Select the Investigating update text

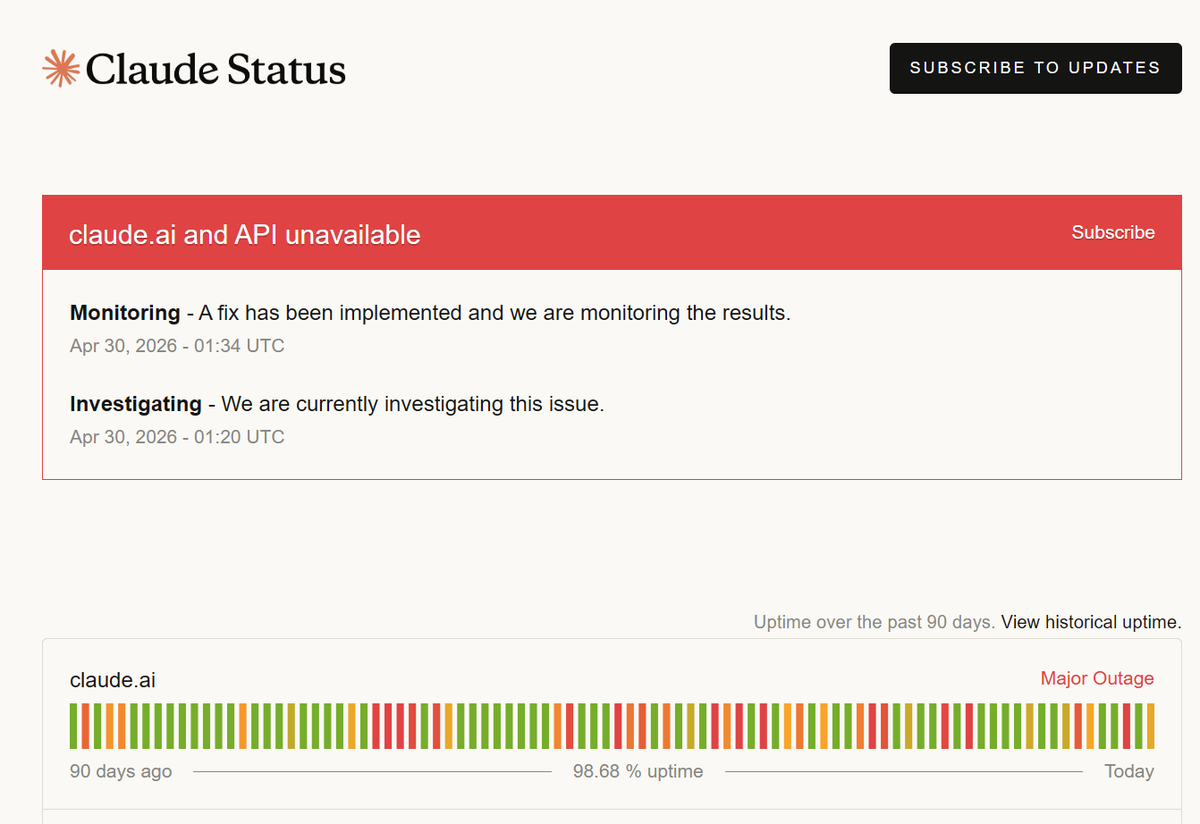pyautogui.click(x=337, y=404)
